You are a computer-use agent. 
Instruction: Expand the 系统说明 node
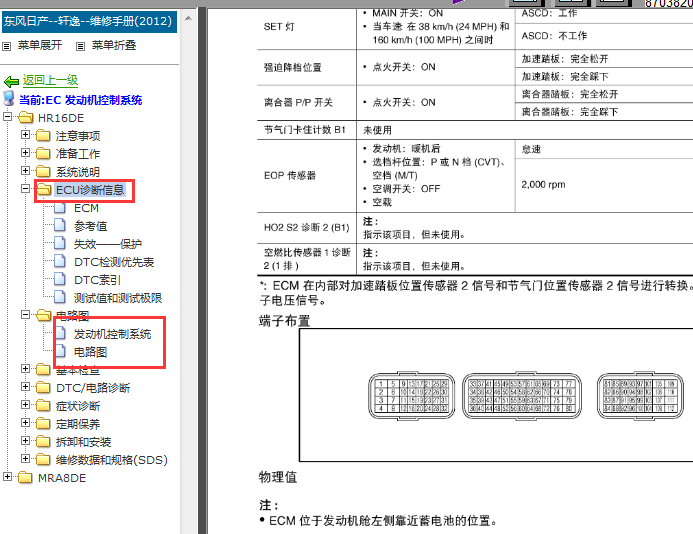(26, 171)
